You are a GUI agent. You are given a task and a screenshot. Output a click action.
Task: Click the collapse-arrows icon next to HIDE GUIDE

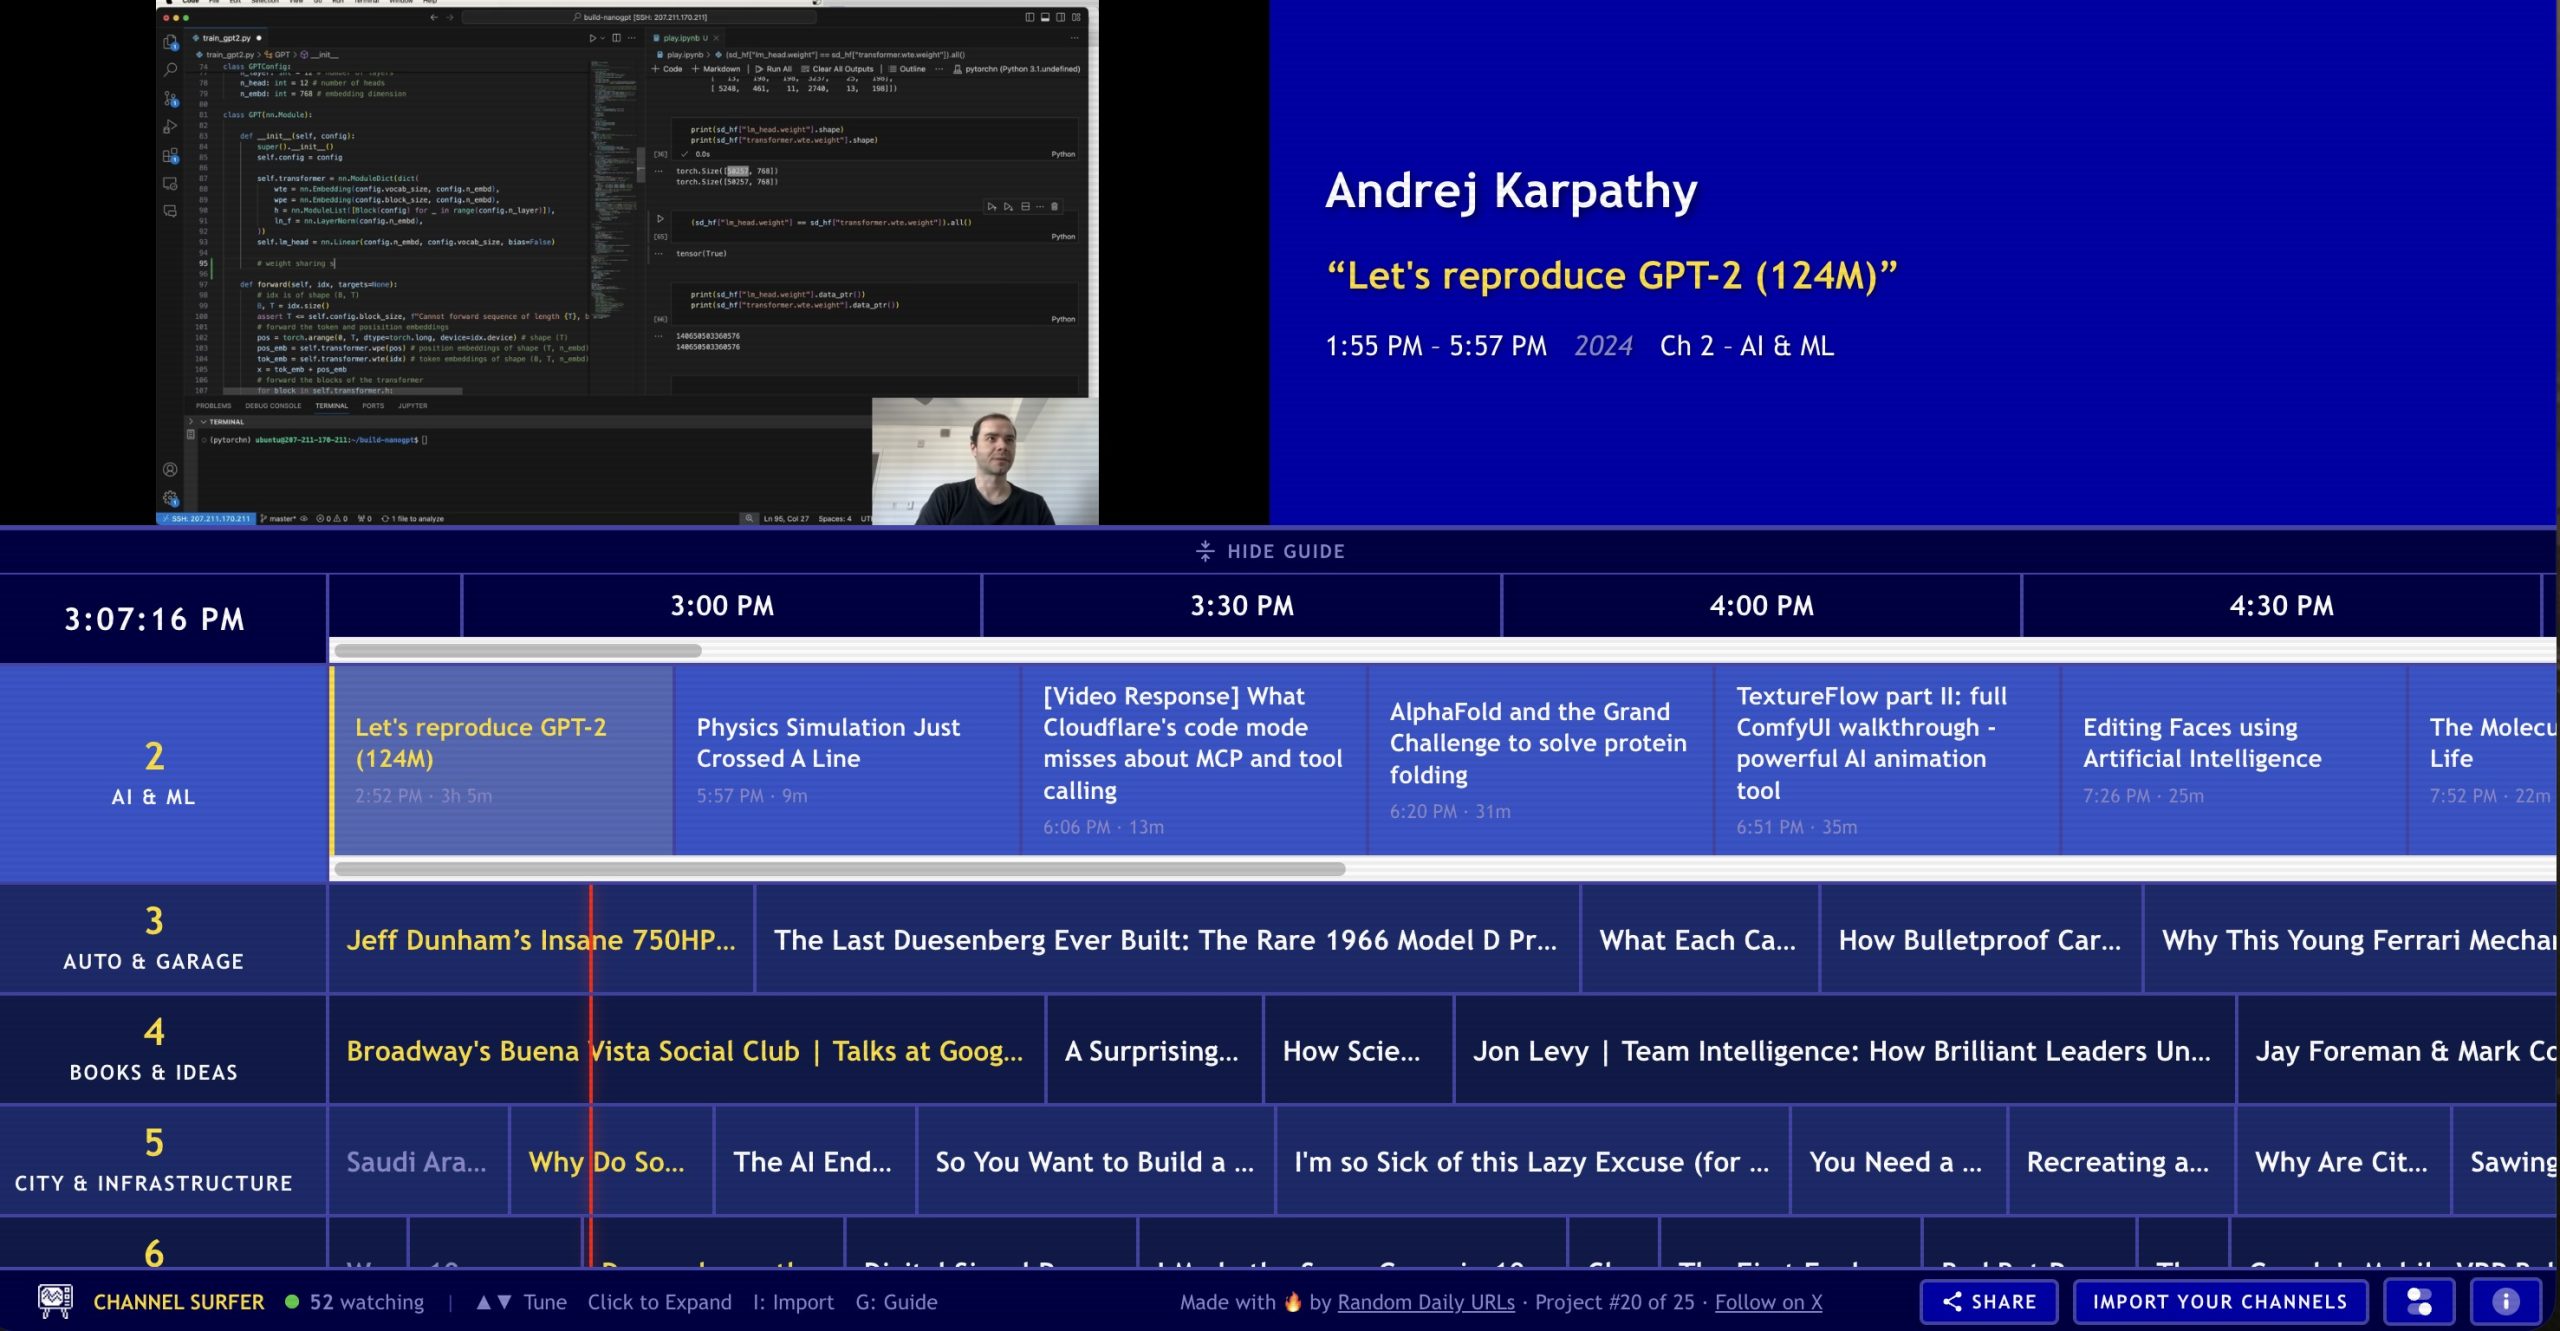[x=1205, y=550]
